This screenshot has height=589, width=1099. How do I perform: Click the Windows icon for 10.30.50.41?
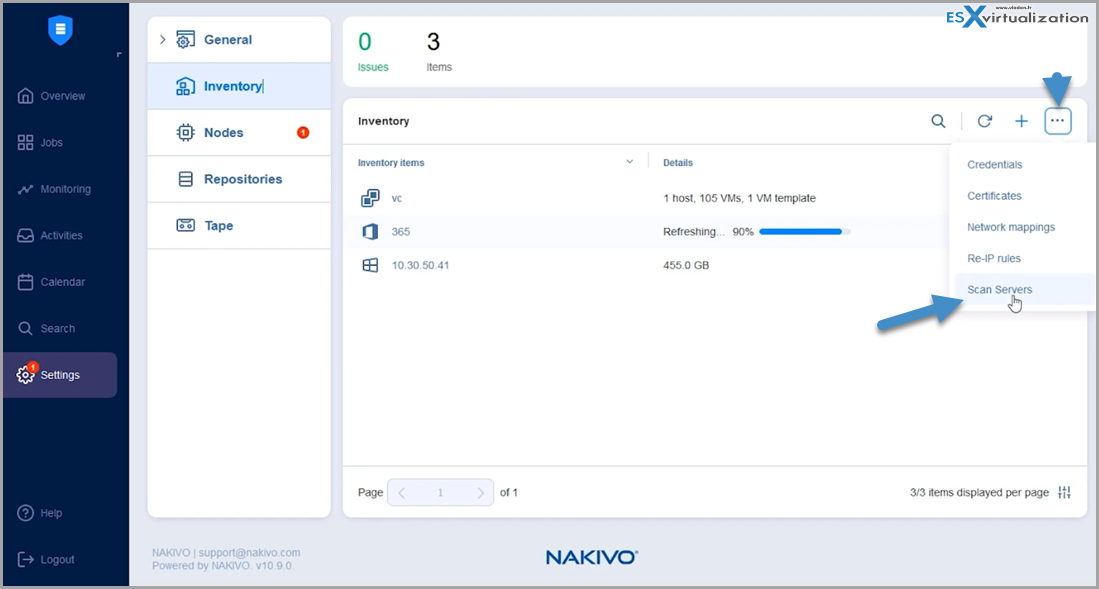[x=370, y=265]
